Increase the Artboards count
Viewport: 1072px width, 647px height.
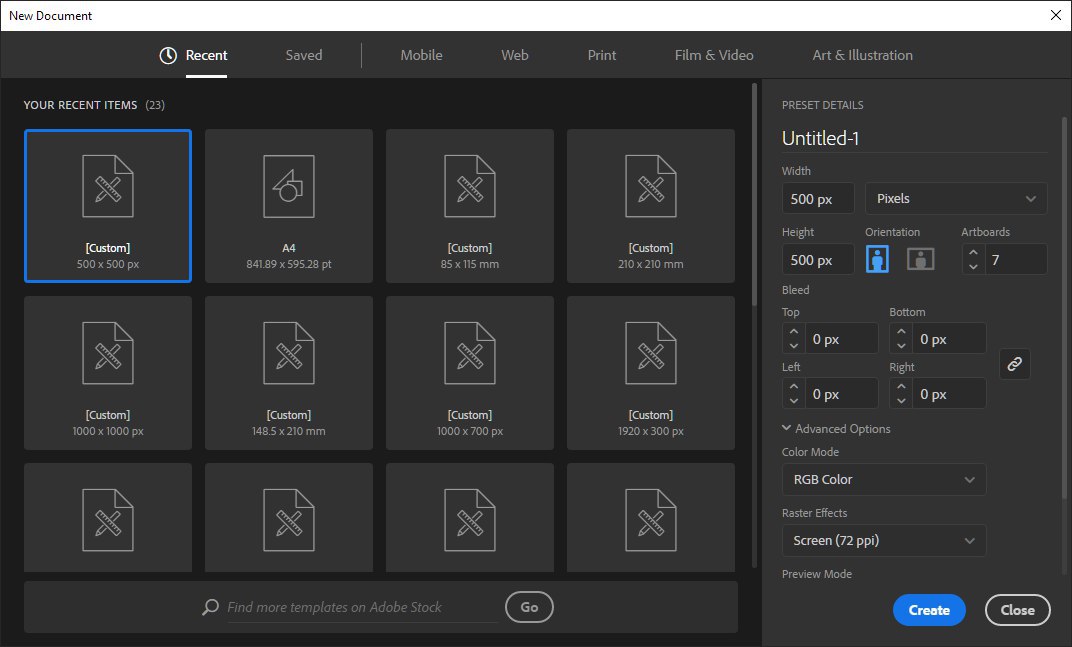point(974,252)
